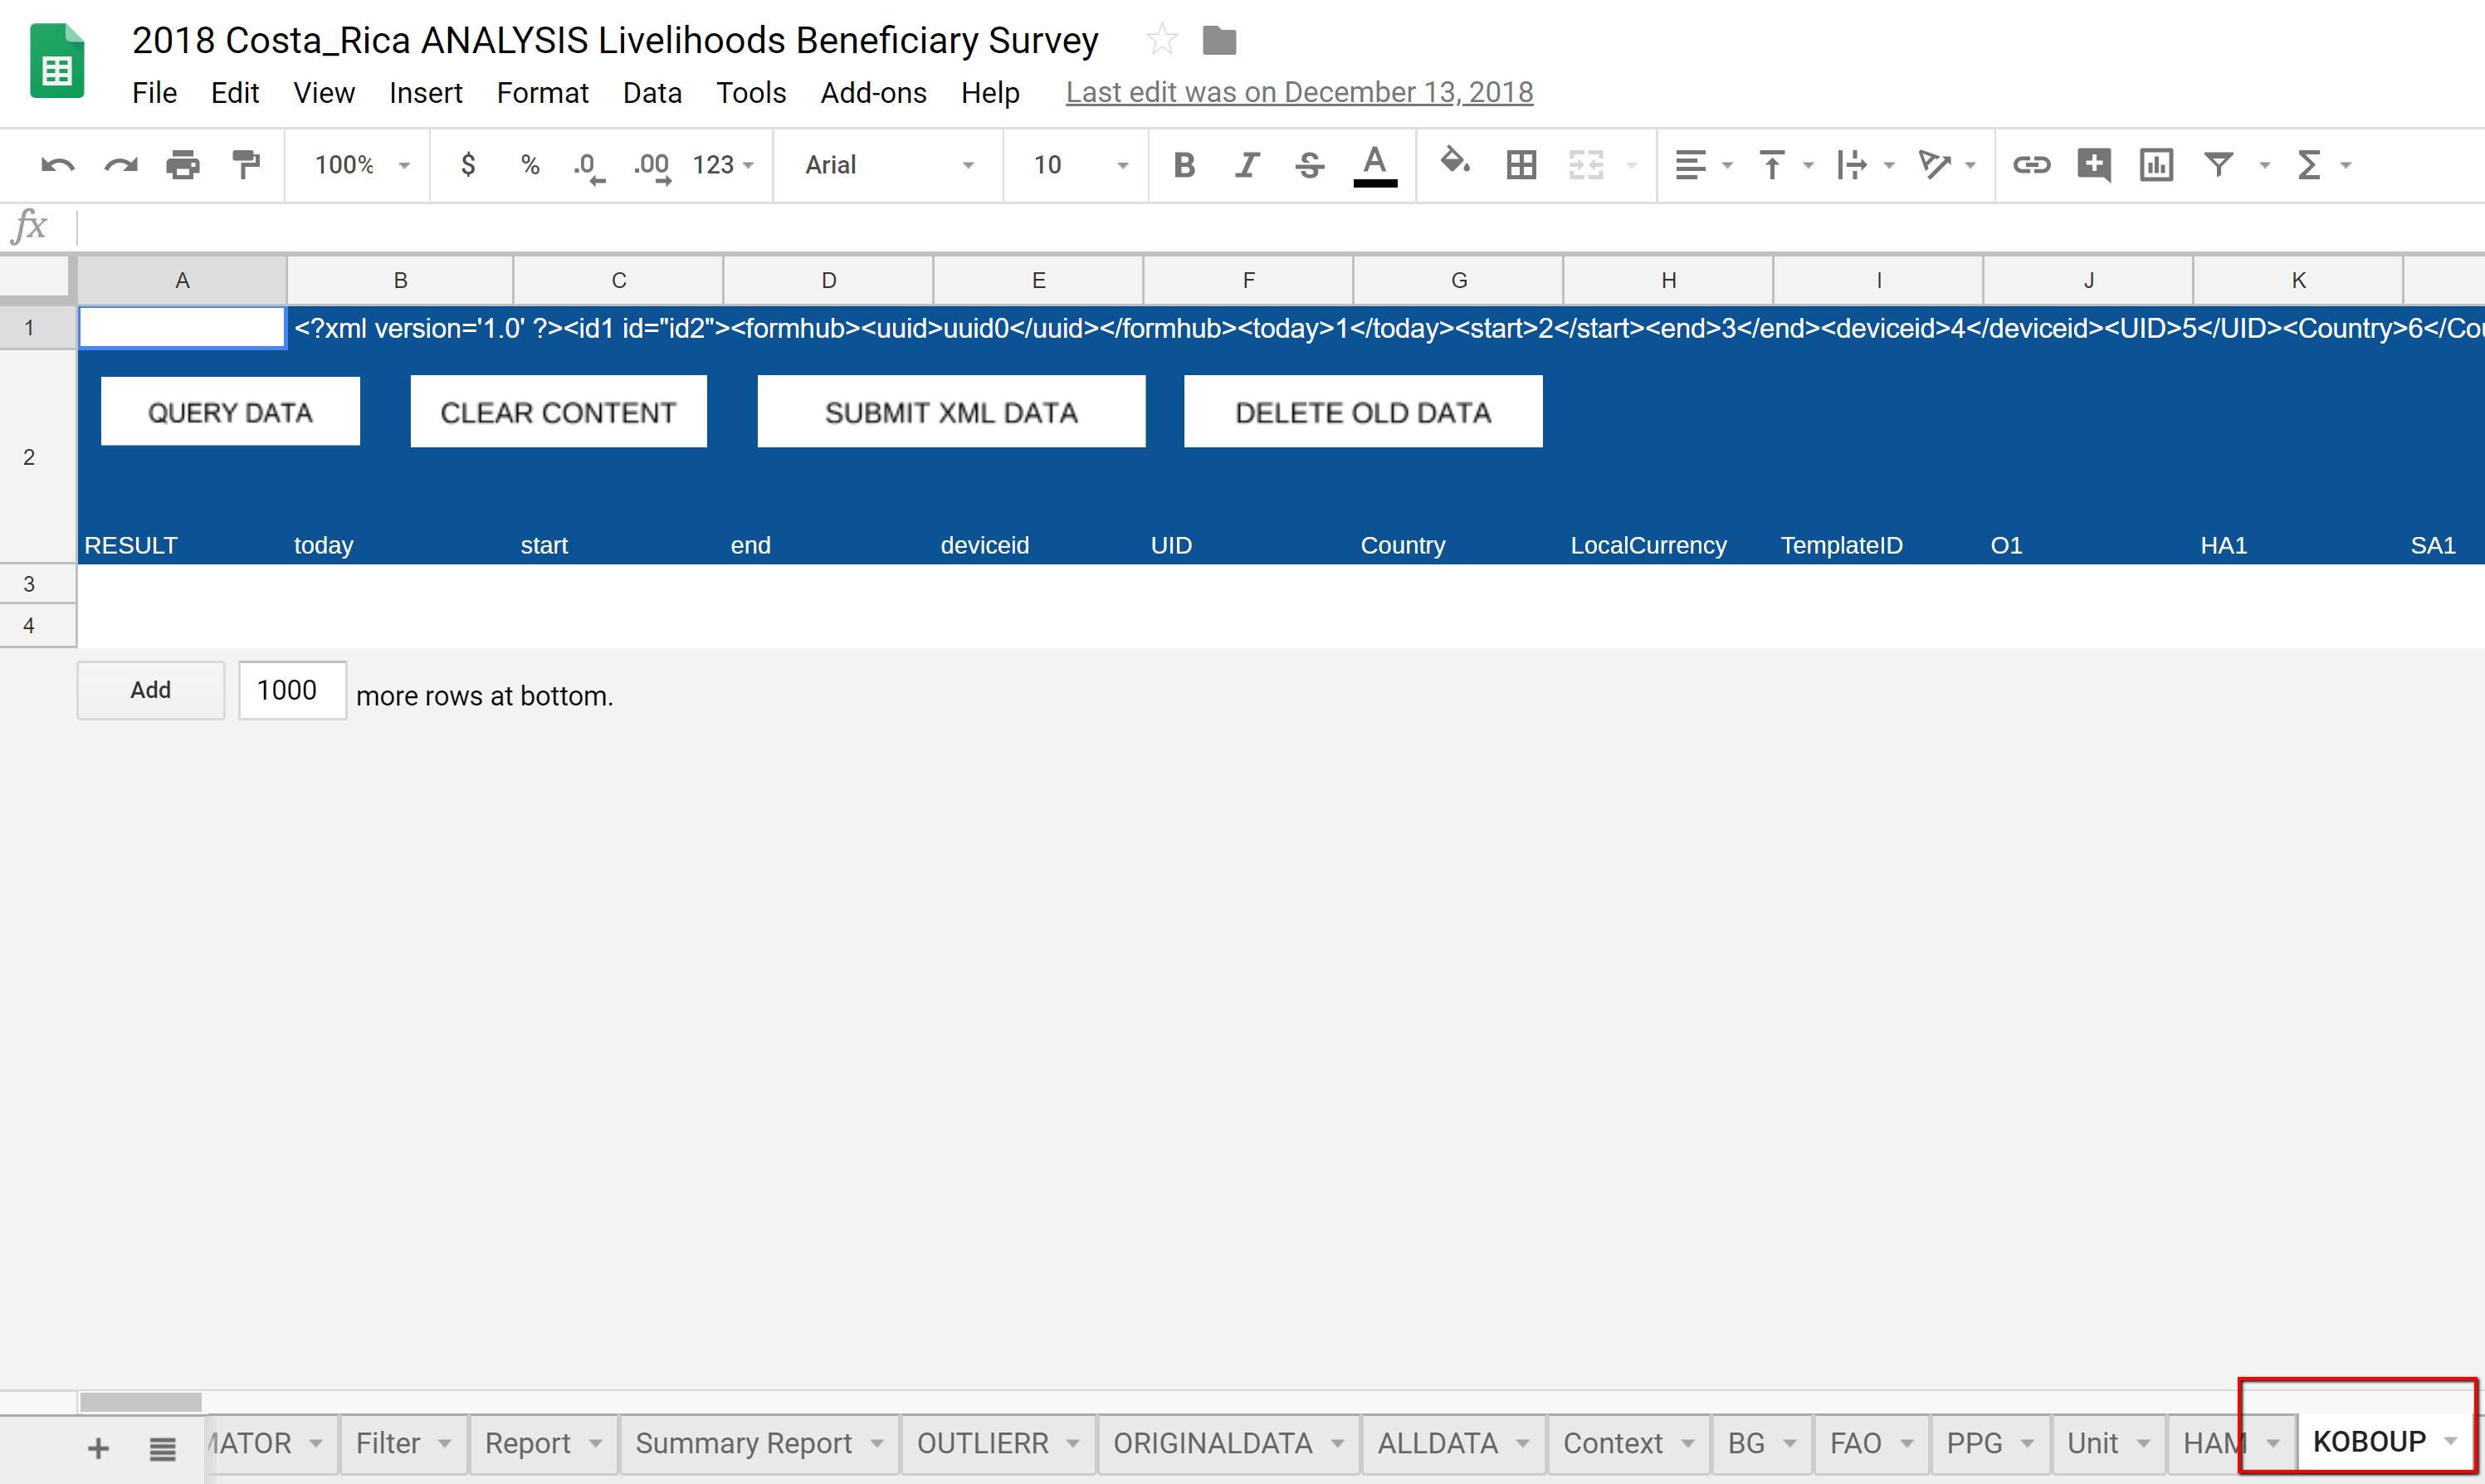Open KOBOUP tab dropdown arrow
The image size is (2485, 1484).
[x=2450, y=1442]
